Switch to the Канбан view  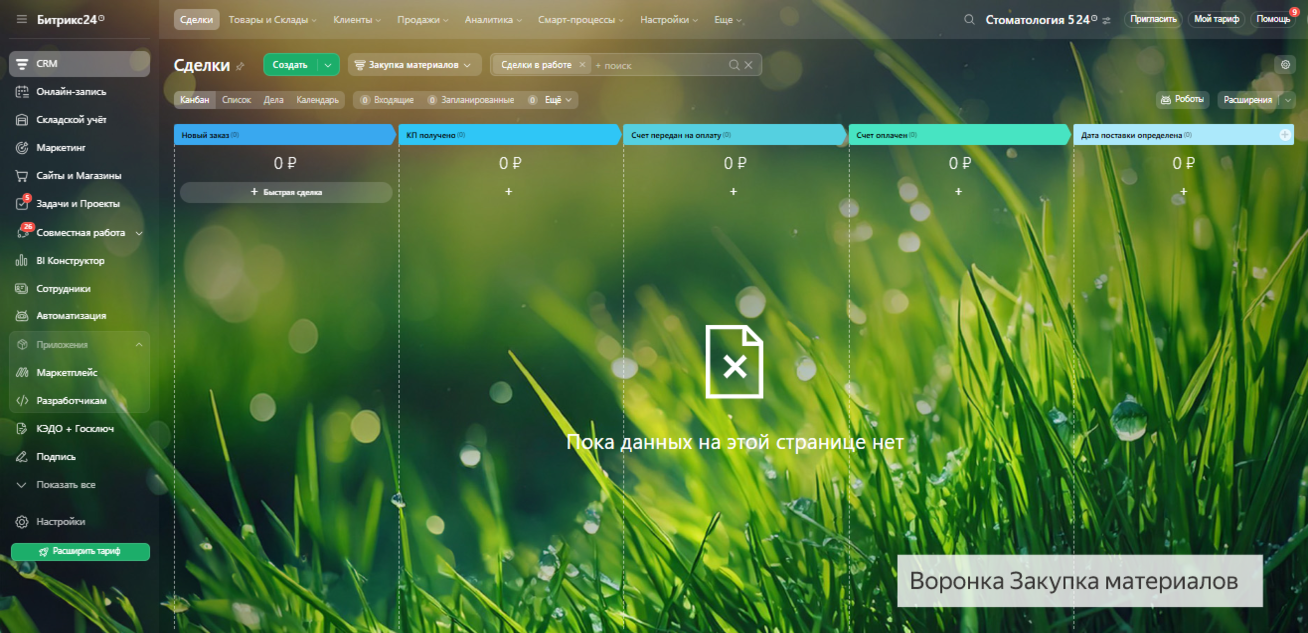click(x=194, y=100)
